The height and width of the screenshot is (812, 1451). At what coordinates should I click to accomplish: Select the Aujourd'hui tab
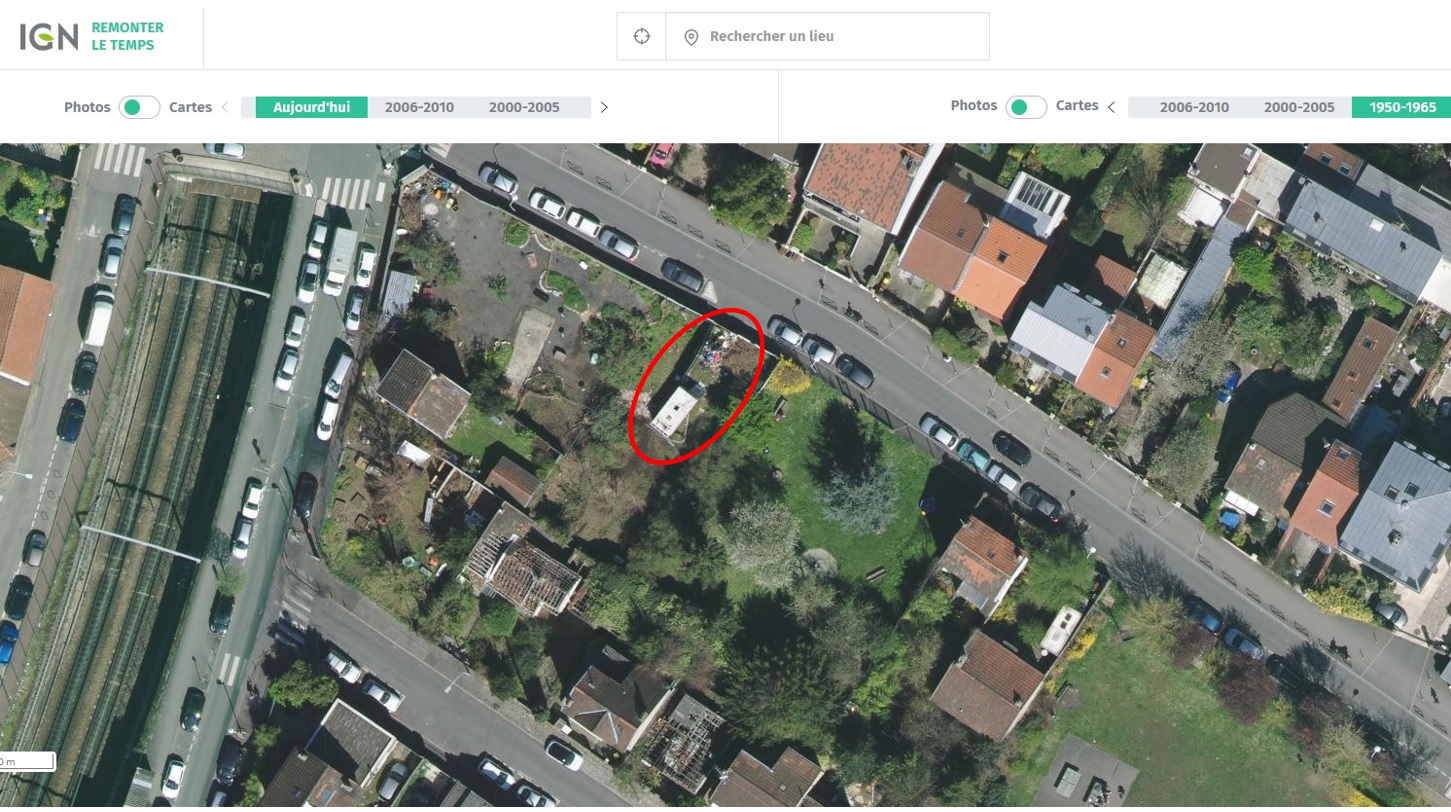click(x=312, y=107)
